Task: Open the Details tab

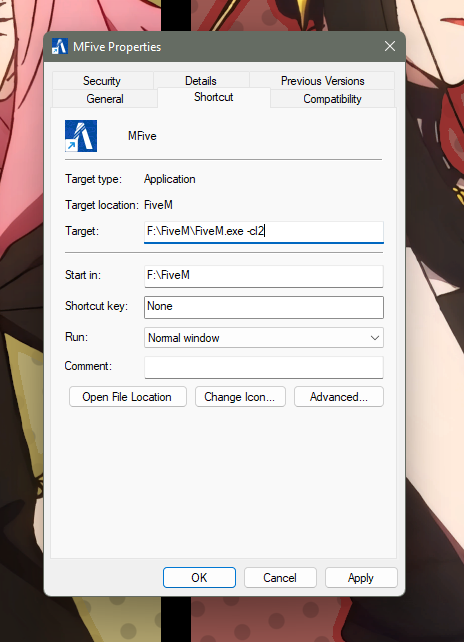Action: coord(201,81)
